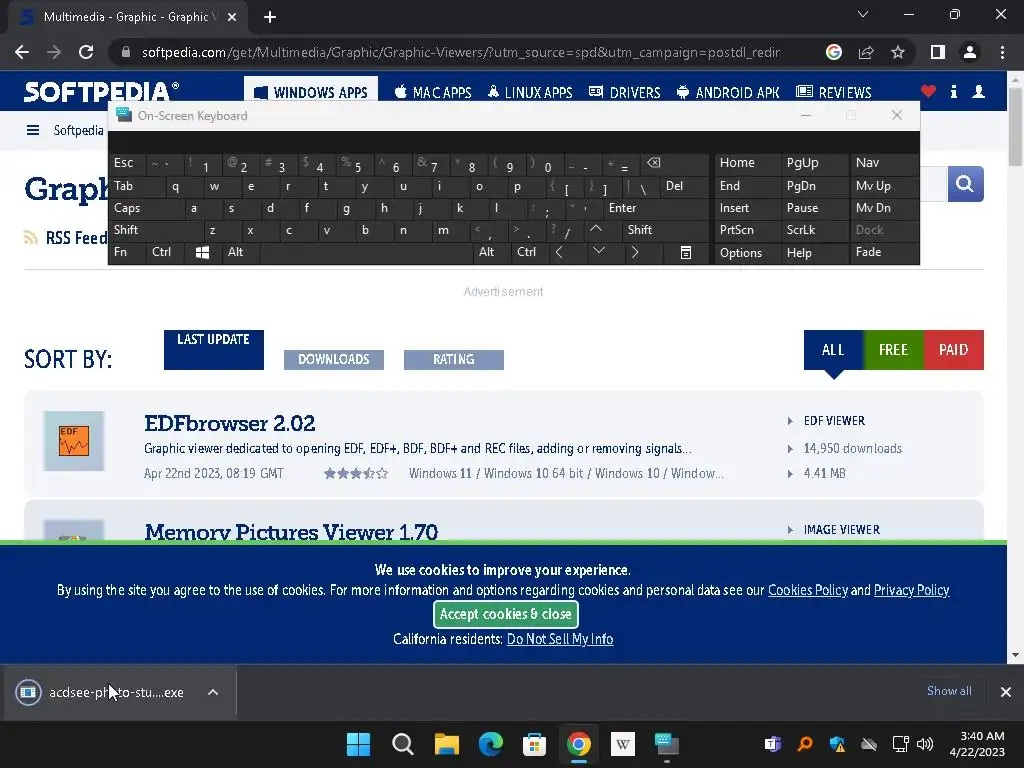The width and height of the screenshot is (1024, 768).
Task: Open Chrome share page icon
Action: click(x=866, y=52)
